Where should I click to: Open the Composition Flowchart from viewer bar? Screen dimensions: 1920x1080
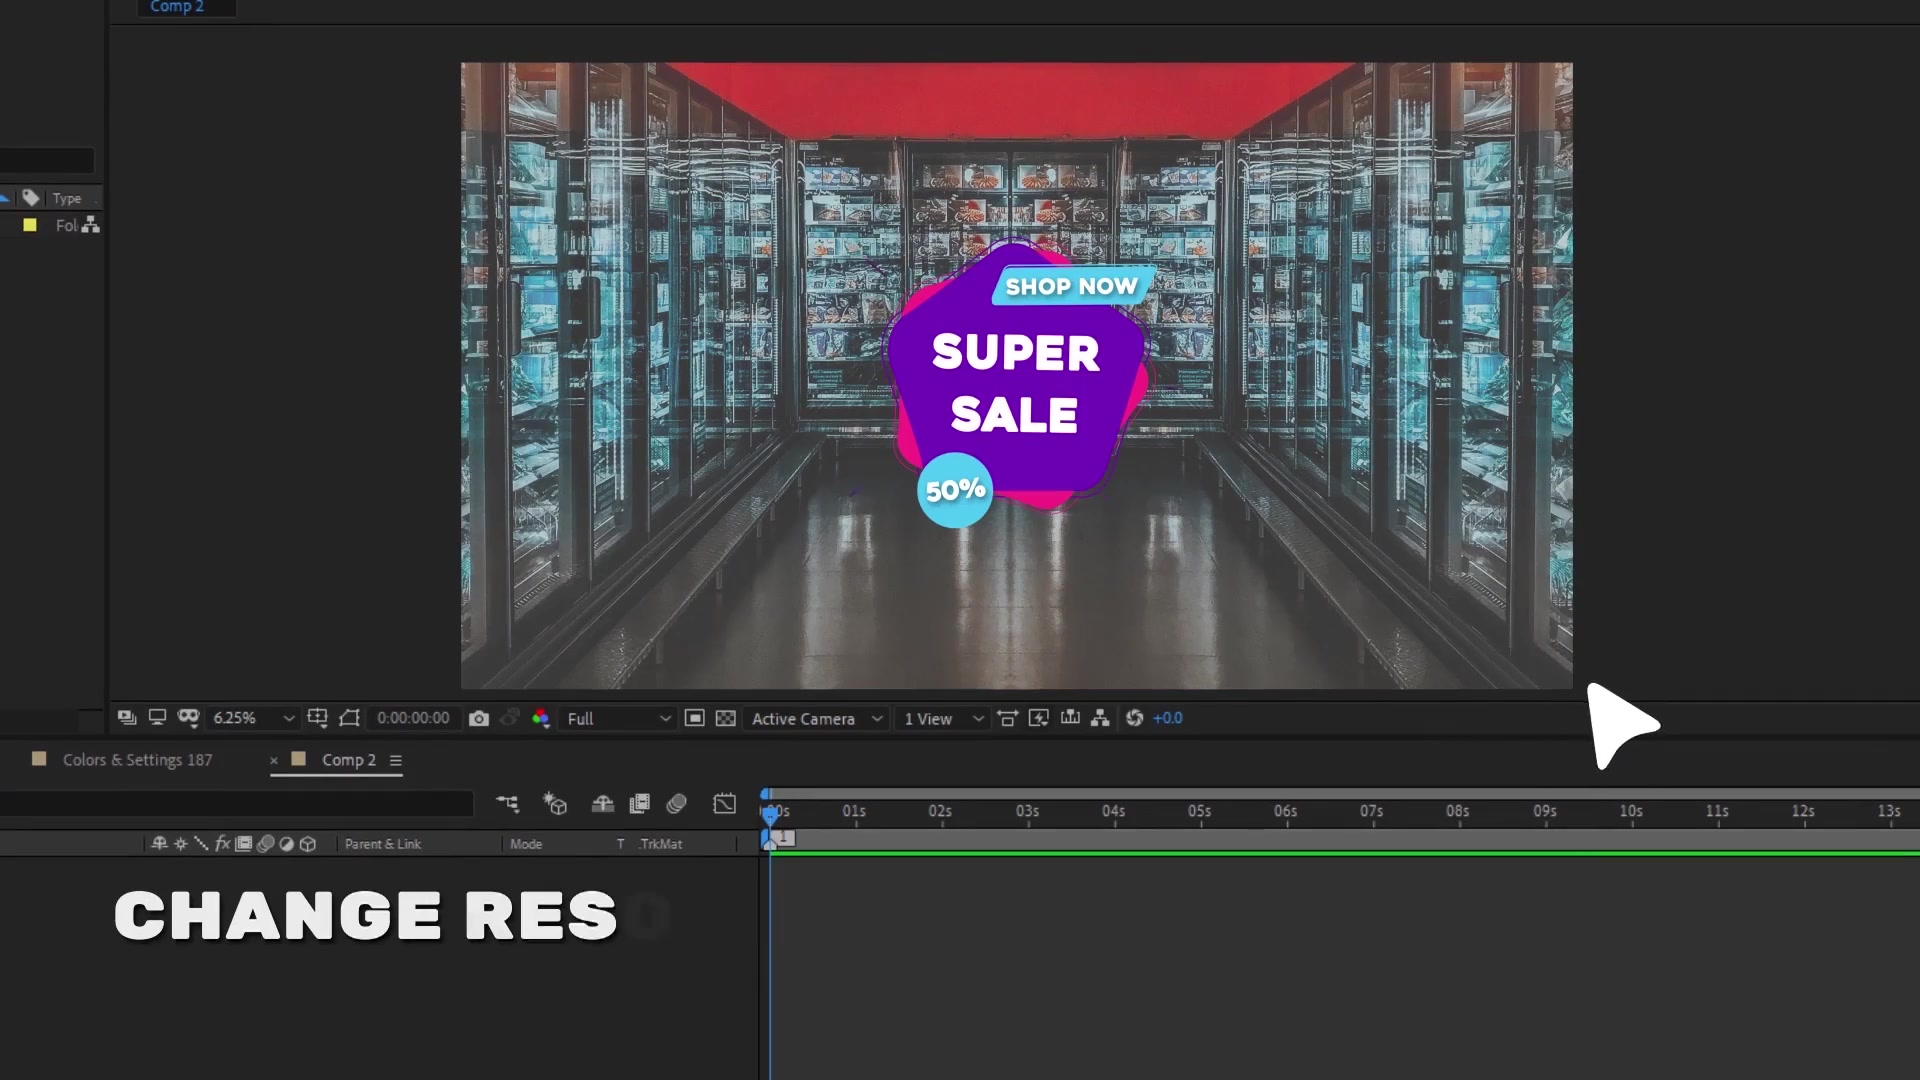tap(1100, 718)
